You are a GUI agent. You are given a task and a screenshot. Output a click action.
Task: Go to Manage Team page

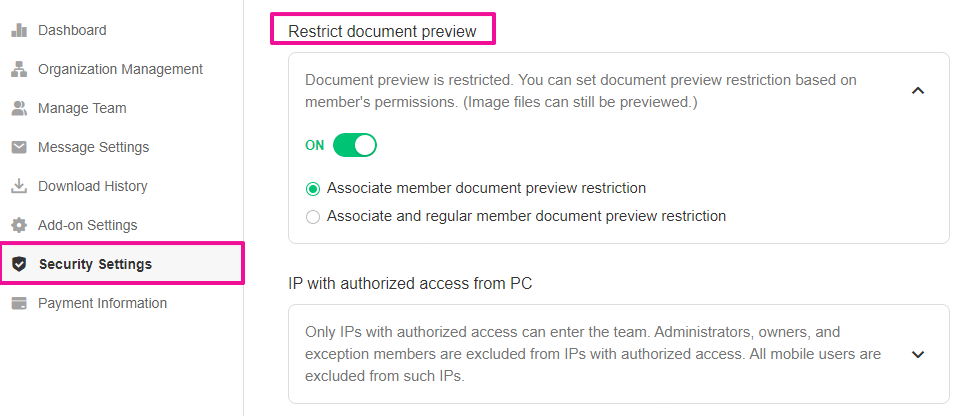point(82,108)
